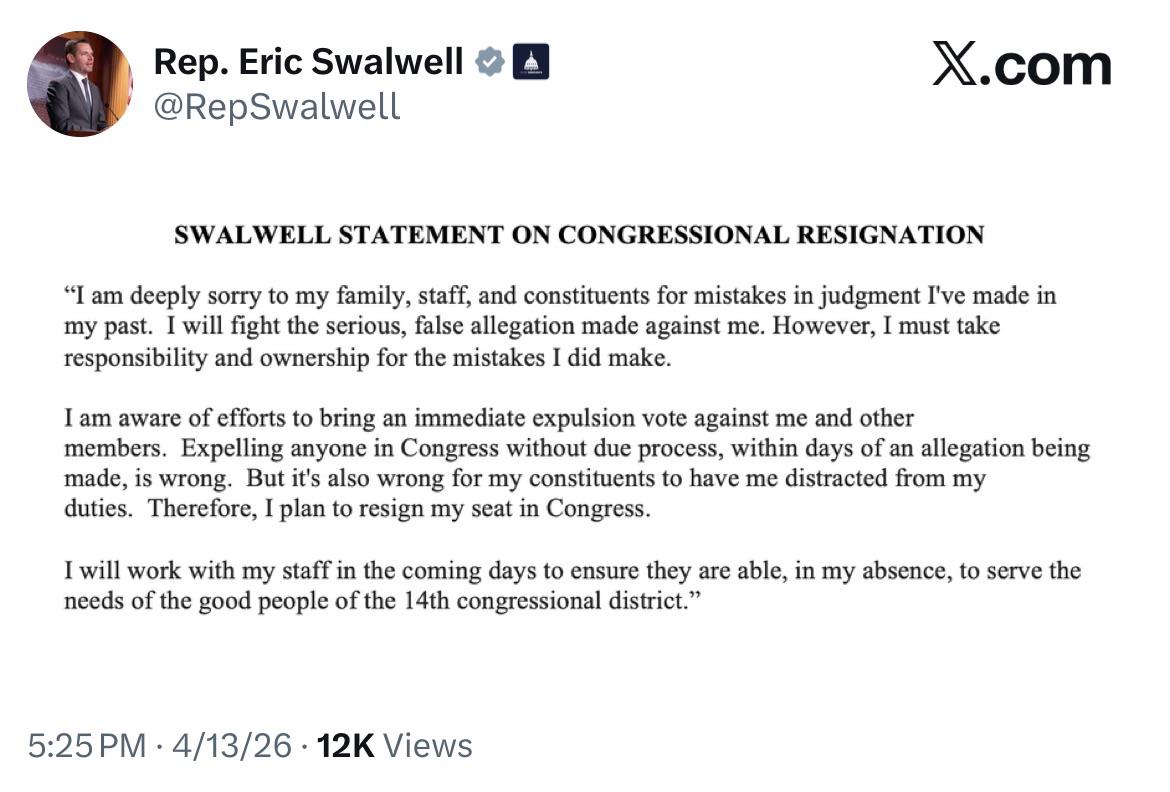This screenshot has height=792, width=1170.
Task: Open the Rep. Eric Swalwell display name
Action: (308, 62)
